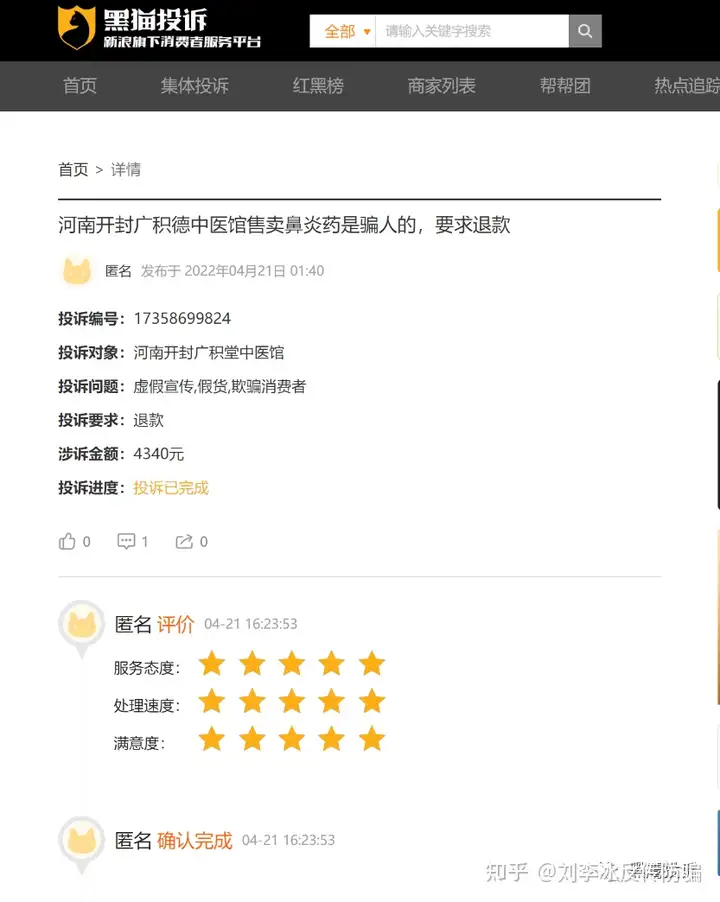Click fifth star of 服务态度 rating
The height and width of the screenshot is (902, 720).
[372, 664]
